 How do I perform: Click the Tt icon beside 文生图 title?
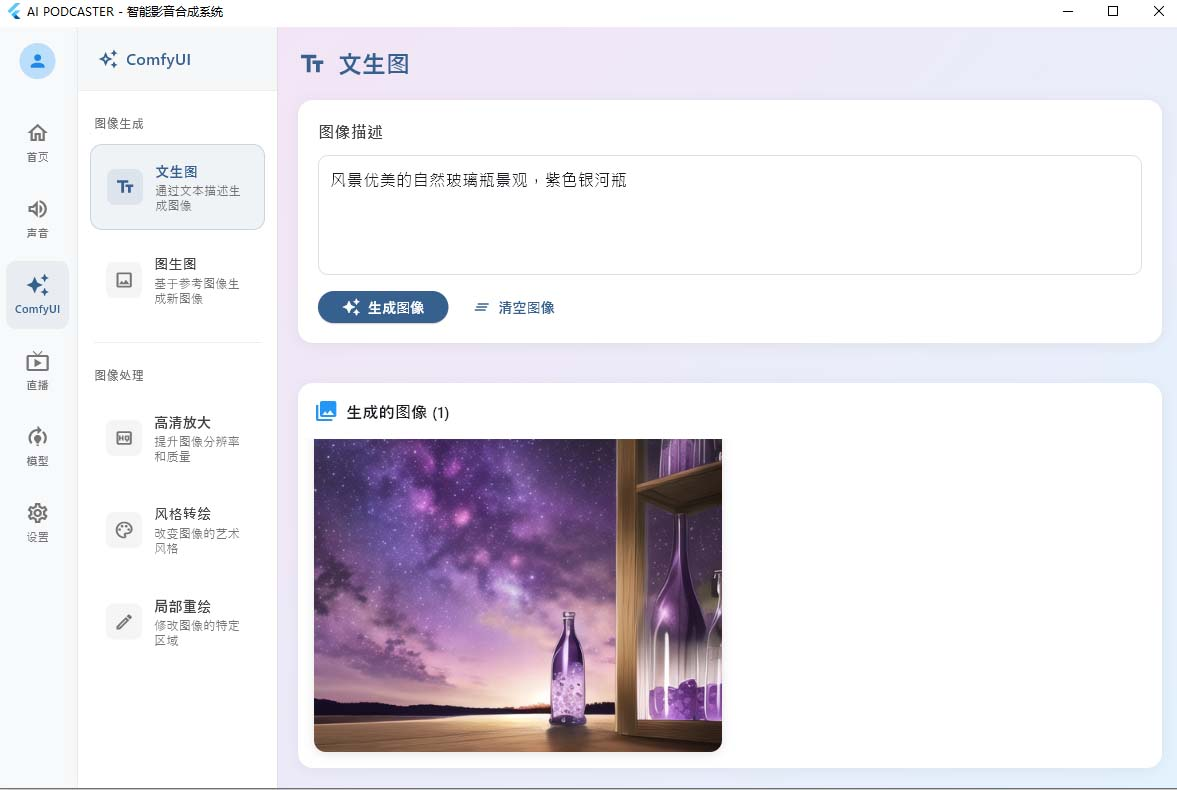[313, 63]
